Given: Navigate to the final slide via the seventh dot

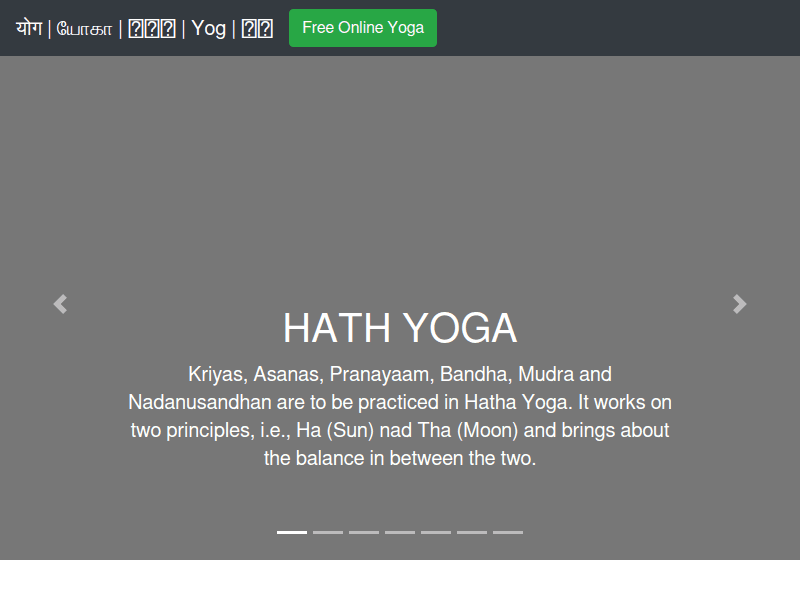Looking at the screenshot, I should click(508, 532).
